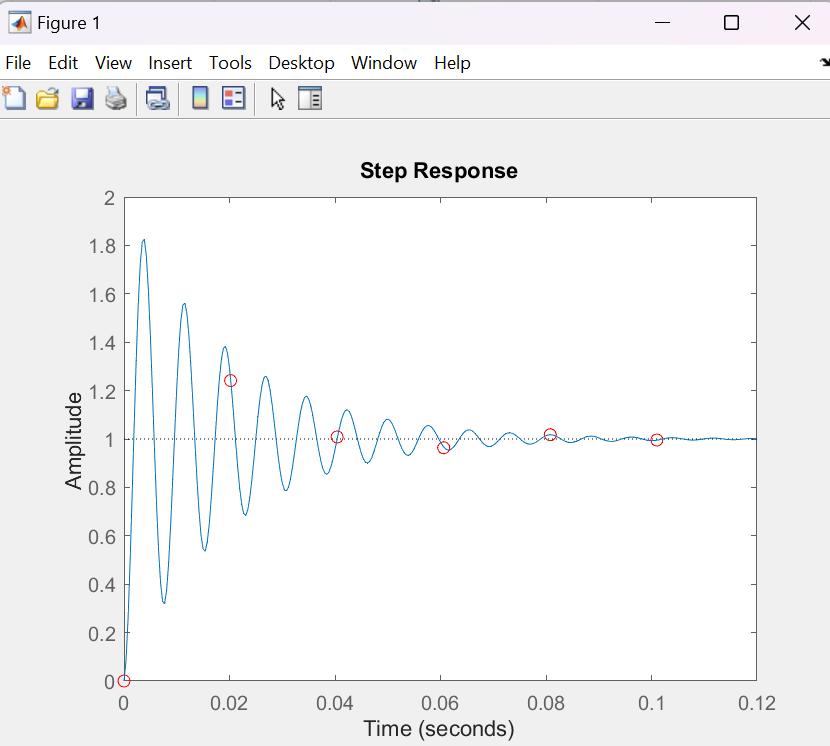Open a file using the folder icon
Viewport: 830px width, 746px height.
click(x=47, y=98)
